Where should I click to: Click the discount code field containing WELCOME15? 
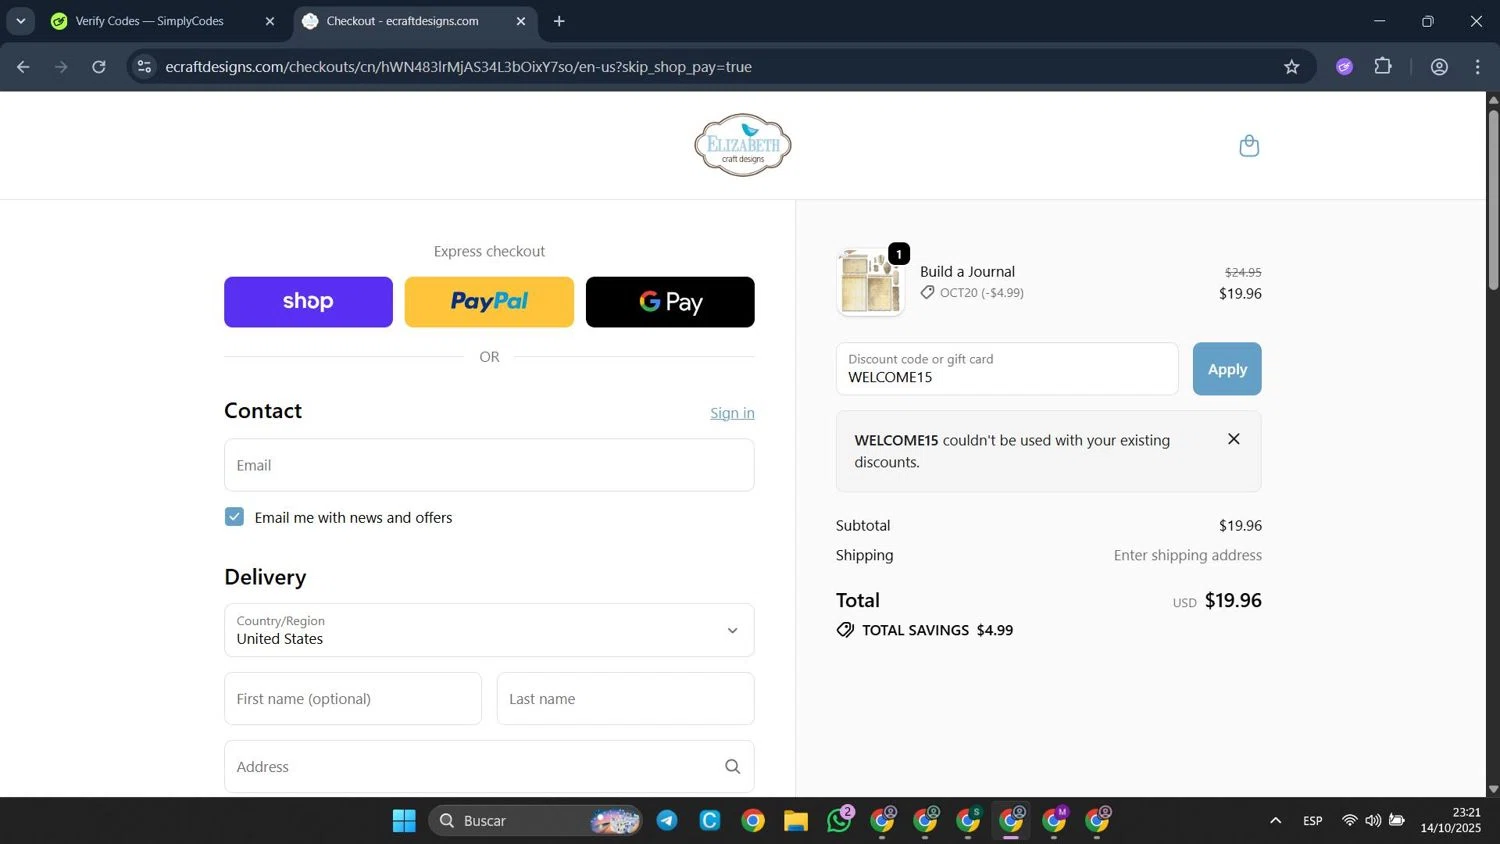(1007, 369)
